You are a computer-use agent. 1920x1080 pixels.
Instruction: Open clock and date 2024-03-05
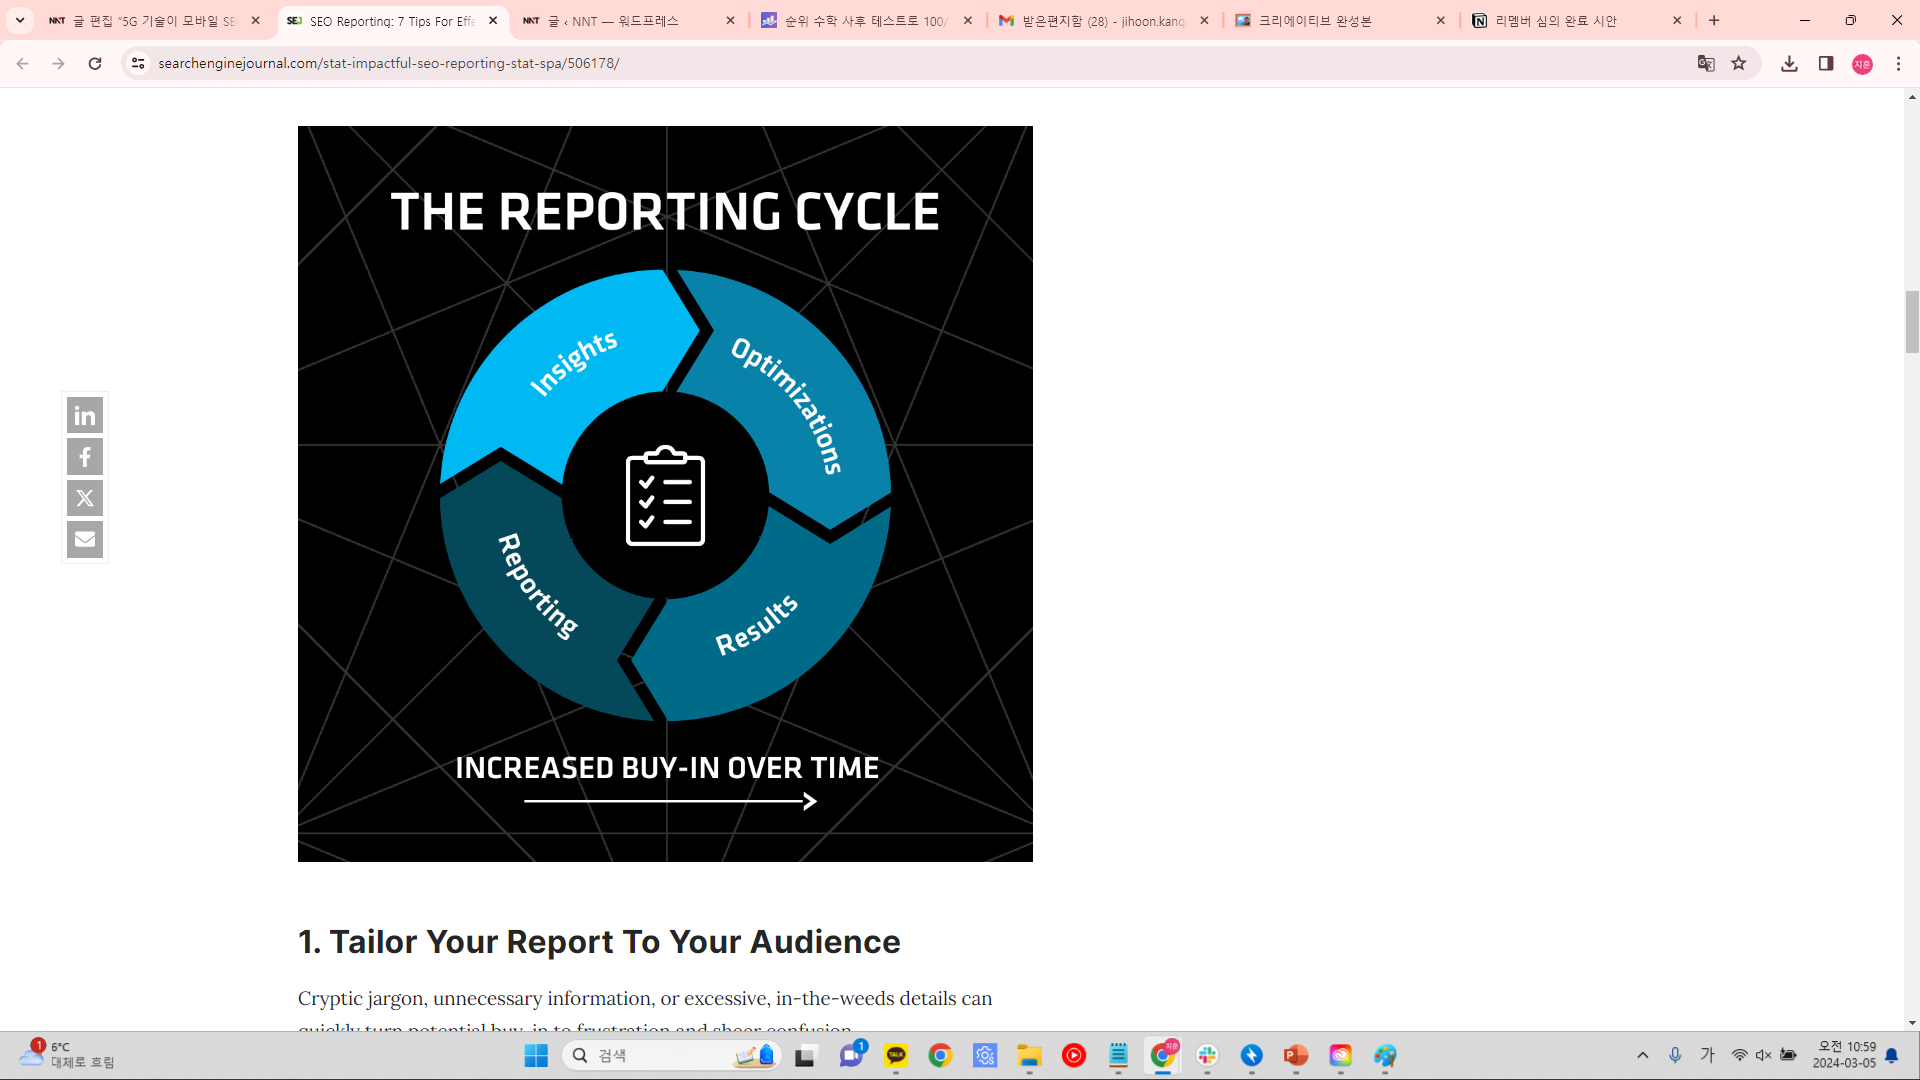click(1845, 1056)
